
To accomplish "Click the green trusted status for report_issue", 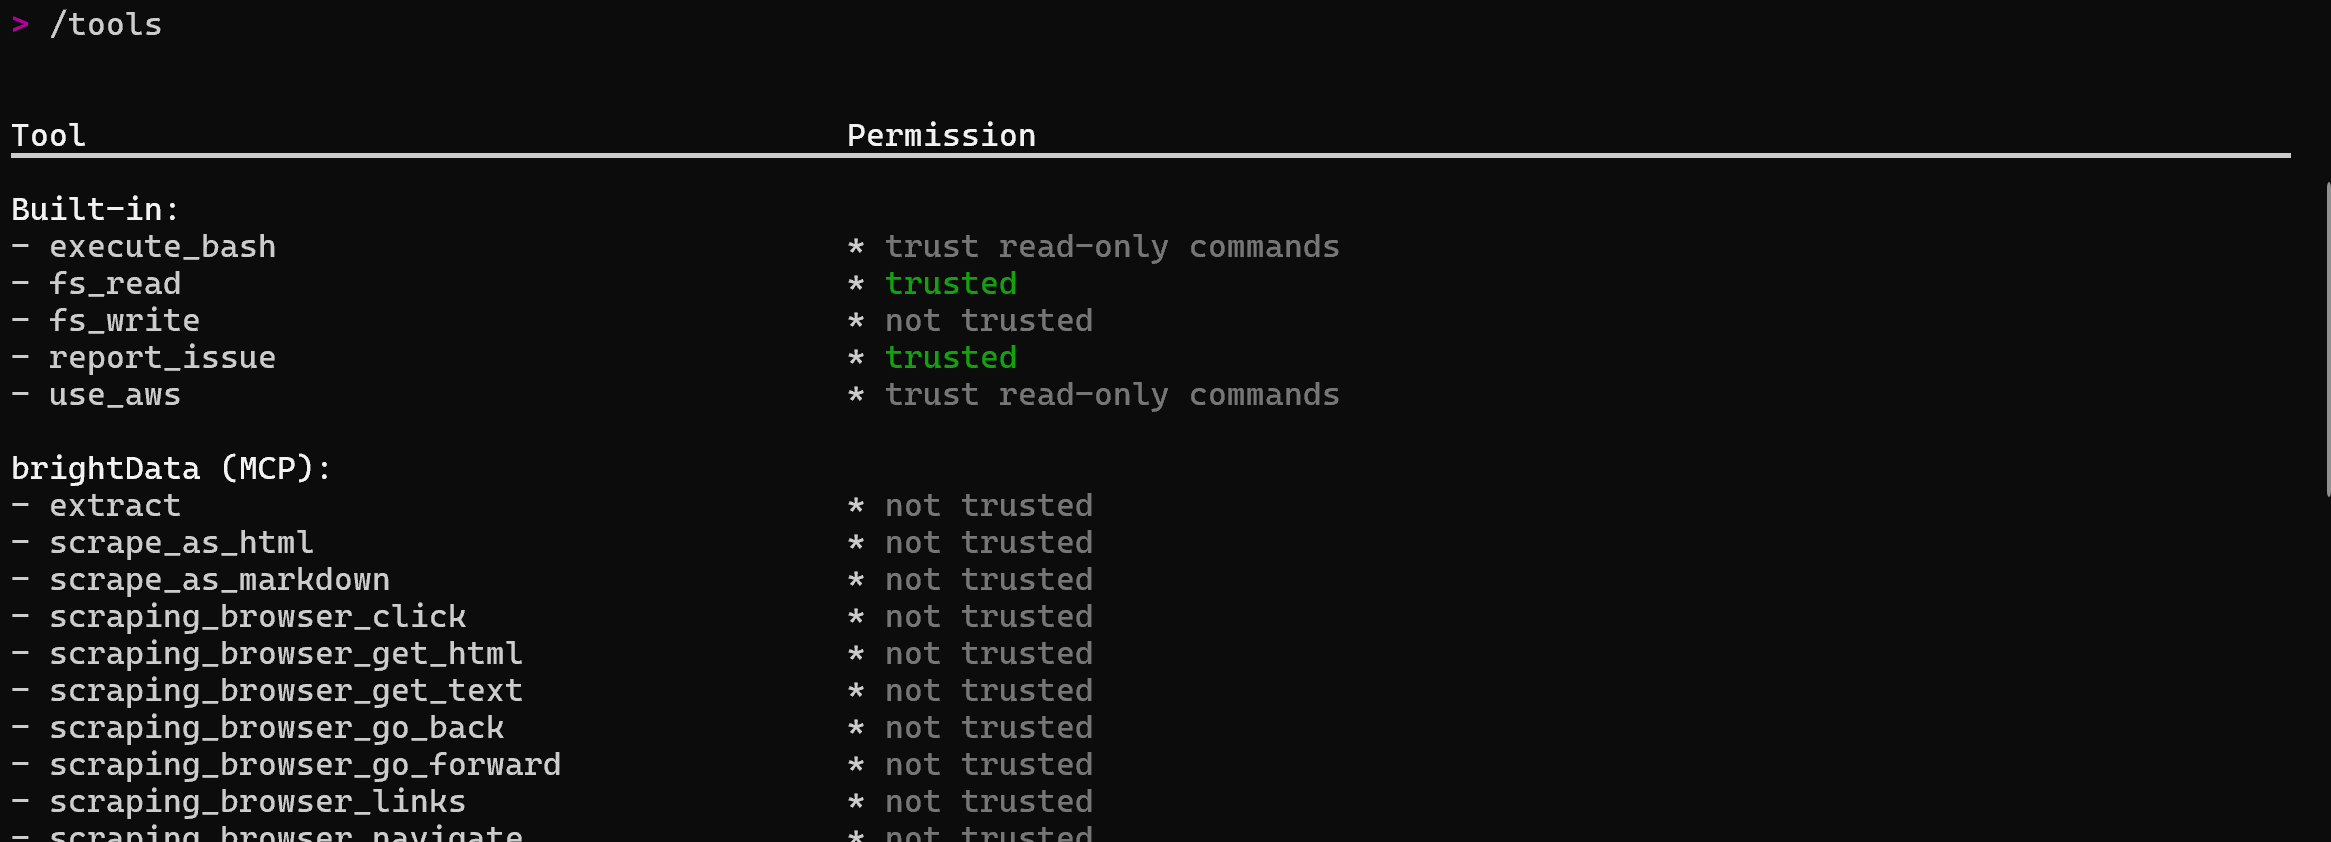I will click(950, 357).
